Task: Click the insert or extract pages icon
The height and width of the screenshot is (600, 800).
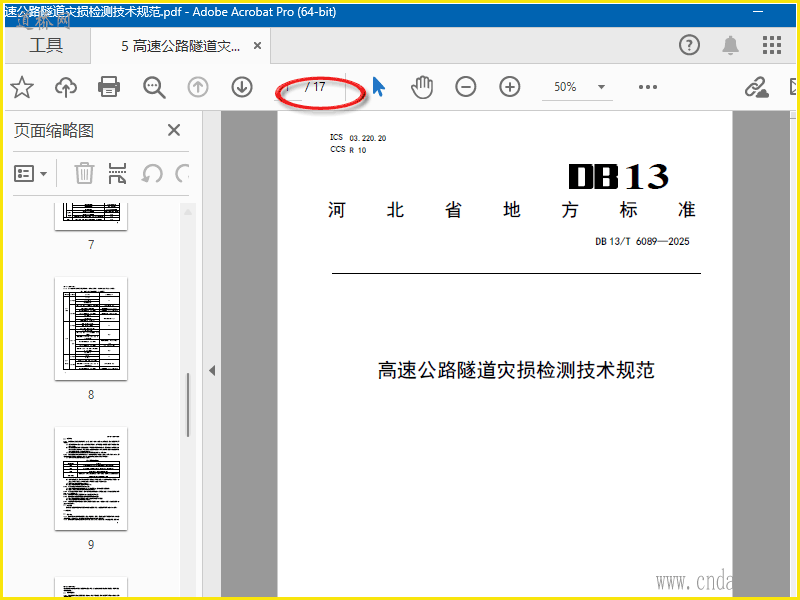Action: pyautogui.click(x=117, y=173)
